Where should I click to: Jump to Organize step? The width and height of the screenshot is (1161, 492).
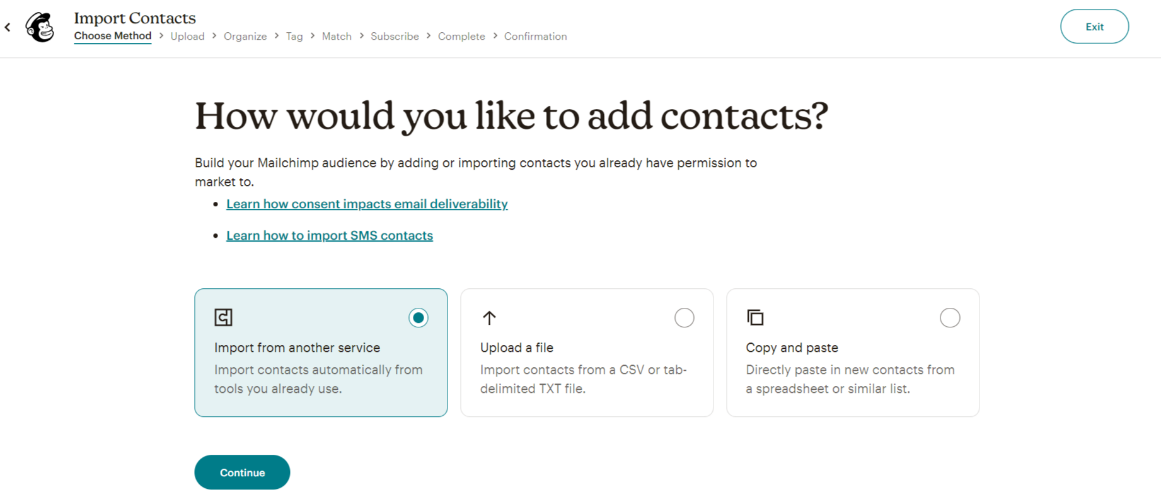(245, 36)
